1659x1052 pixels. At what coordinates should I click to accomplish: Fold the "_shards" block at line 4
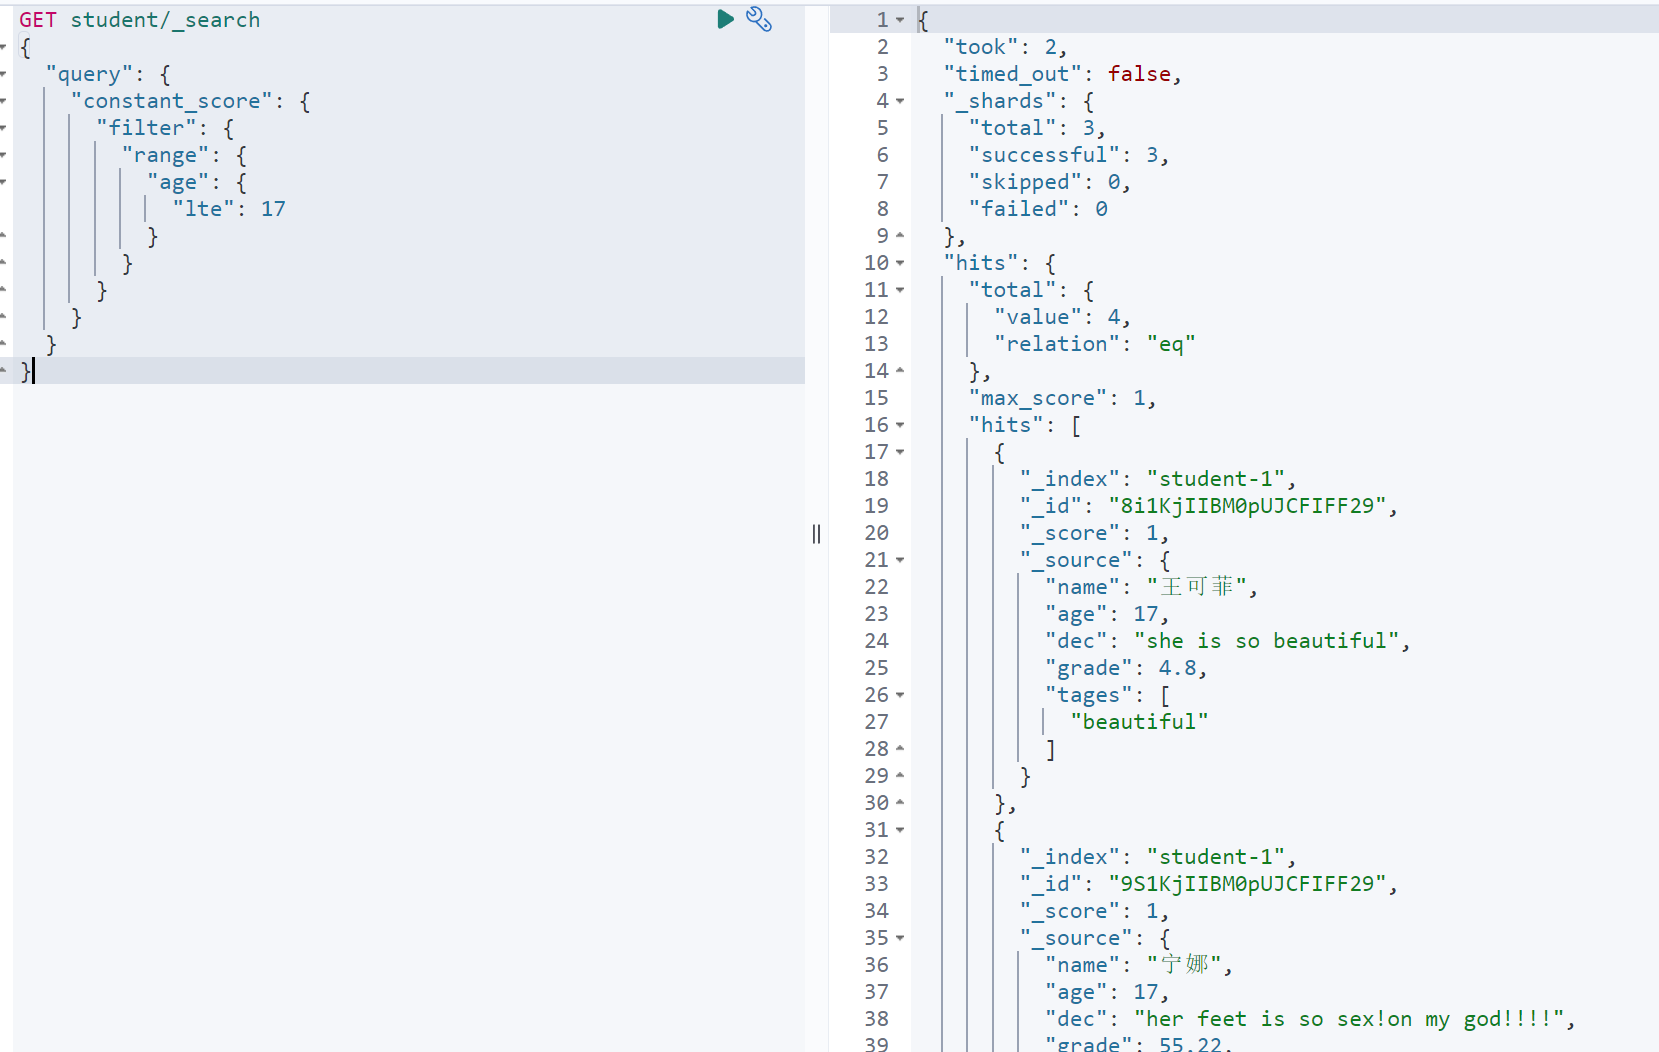(x=900, y=101)
